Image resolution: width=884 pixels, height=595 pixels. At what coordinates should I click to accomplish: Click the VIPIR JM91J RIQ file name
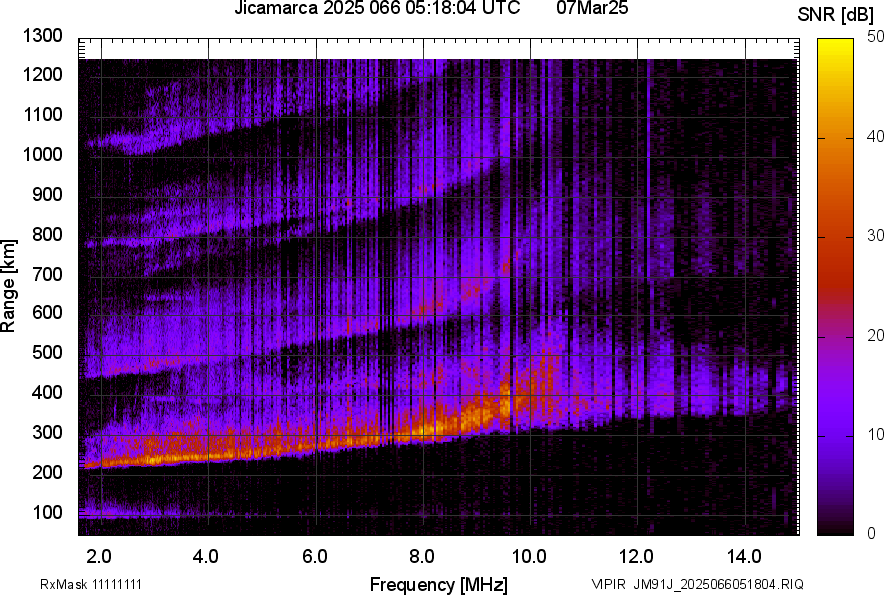(x=697, y=584)
